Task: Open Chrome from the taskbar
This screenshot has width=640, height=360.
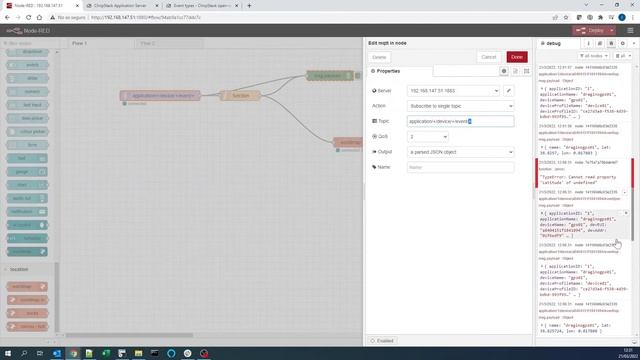Action: click(x=73, y=353)
